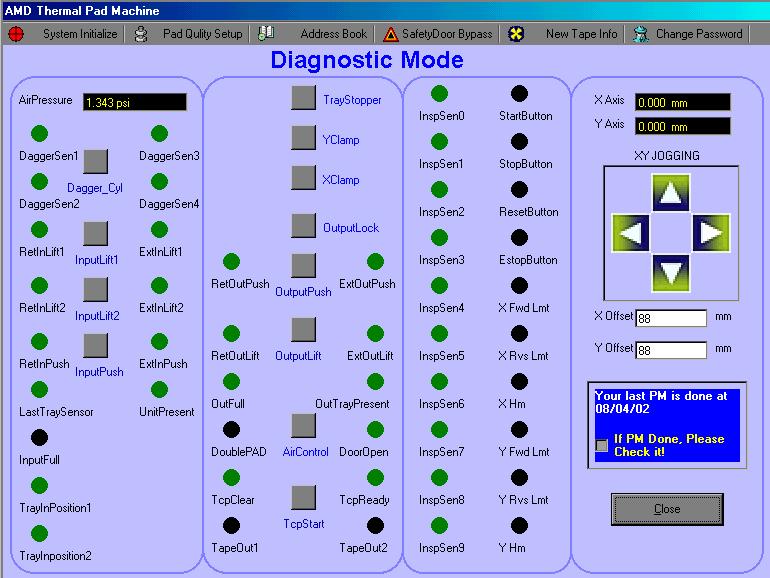The height and width of the screenshot is (578, 770).
Task: Click the OutFull green indicator
Action: click(231, 381)
